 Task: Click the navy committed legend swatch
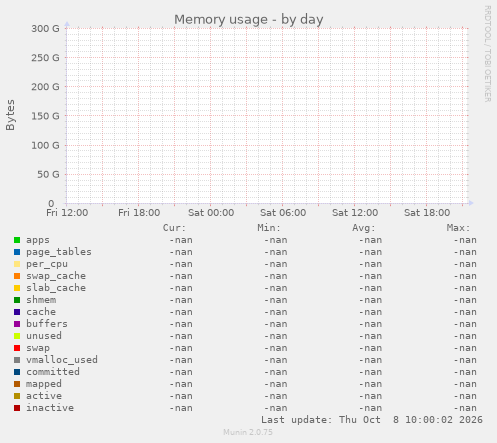17,372
